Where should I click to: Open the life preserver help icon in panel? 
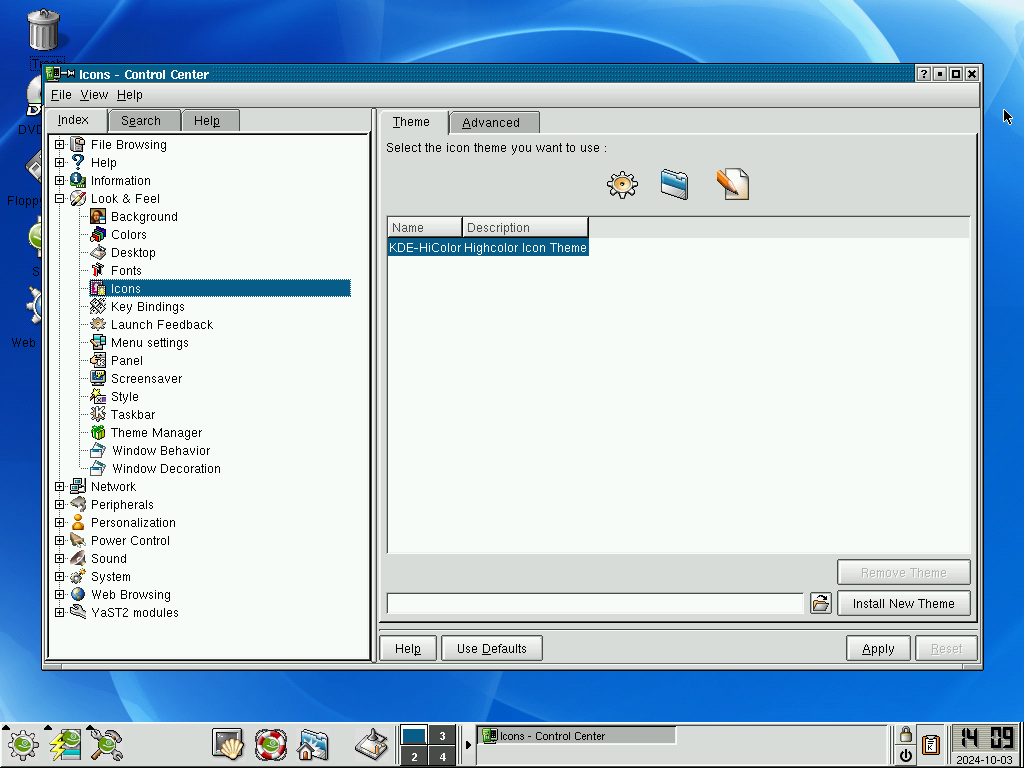(x=270, y=744)
